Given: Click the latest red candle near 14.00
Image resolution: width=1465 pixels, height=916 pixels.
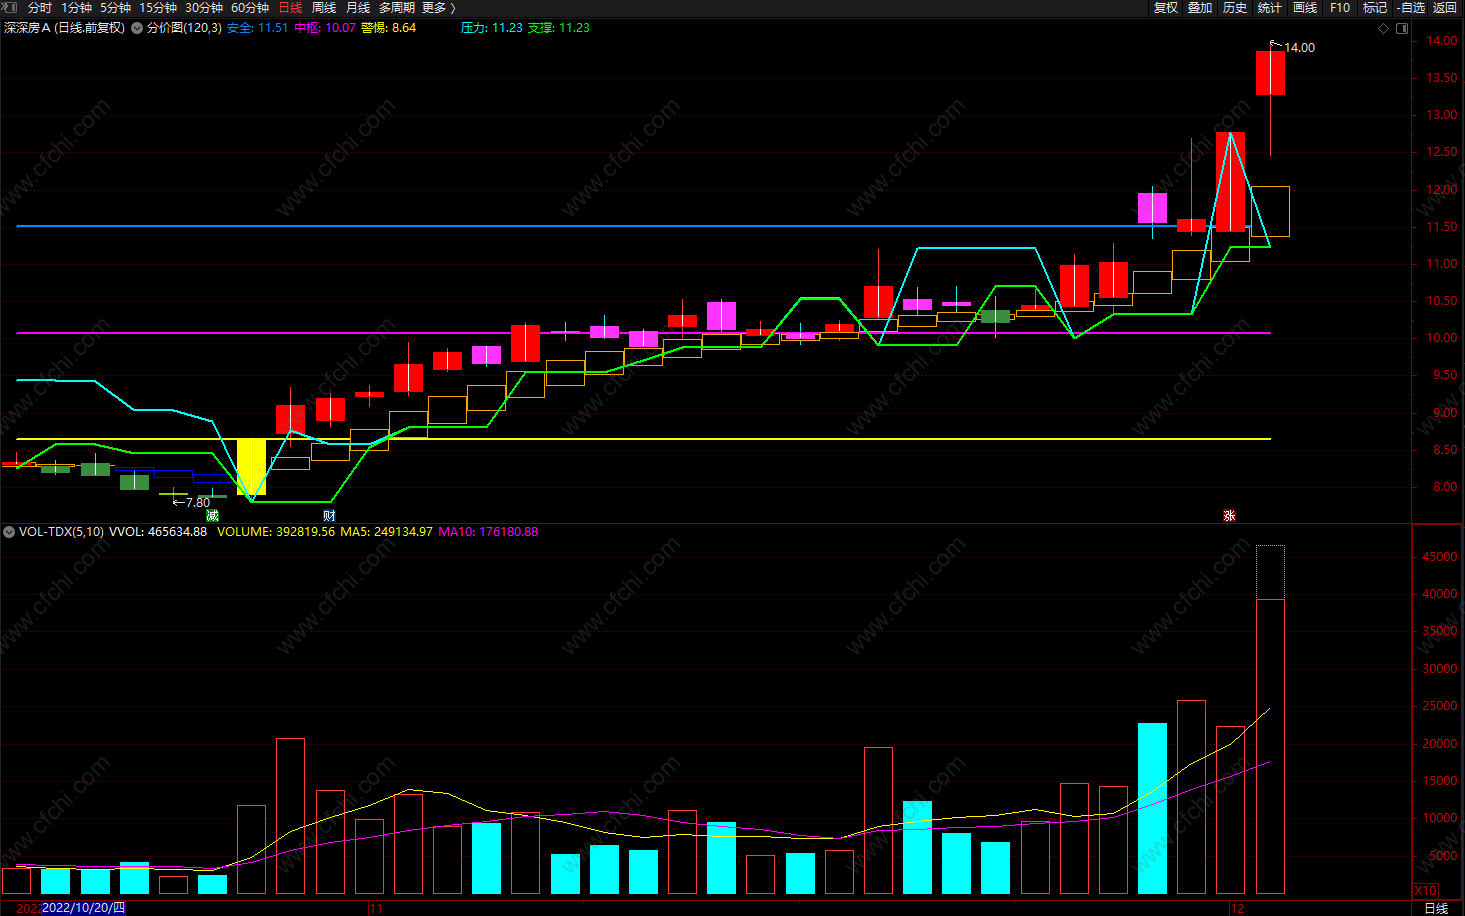Looking at the screenshot, I should [1270, 73].
